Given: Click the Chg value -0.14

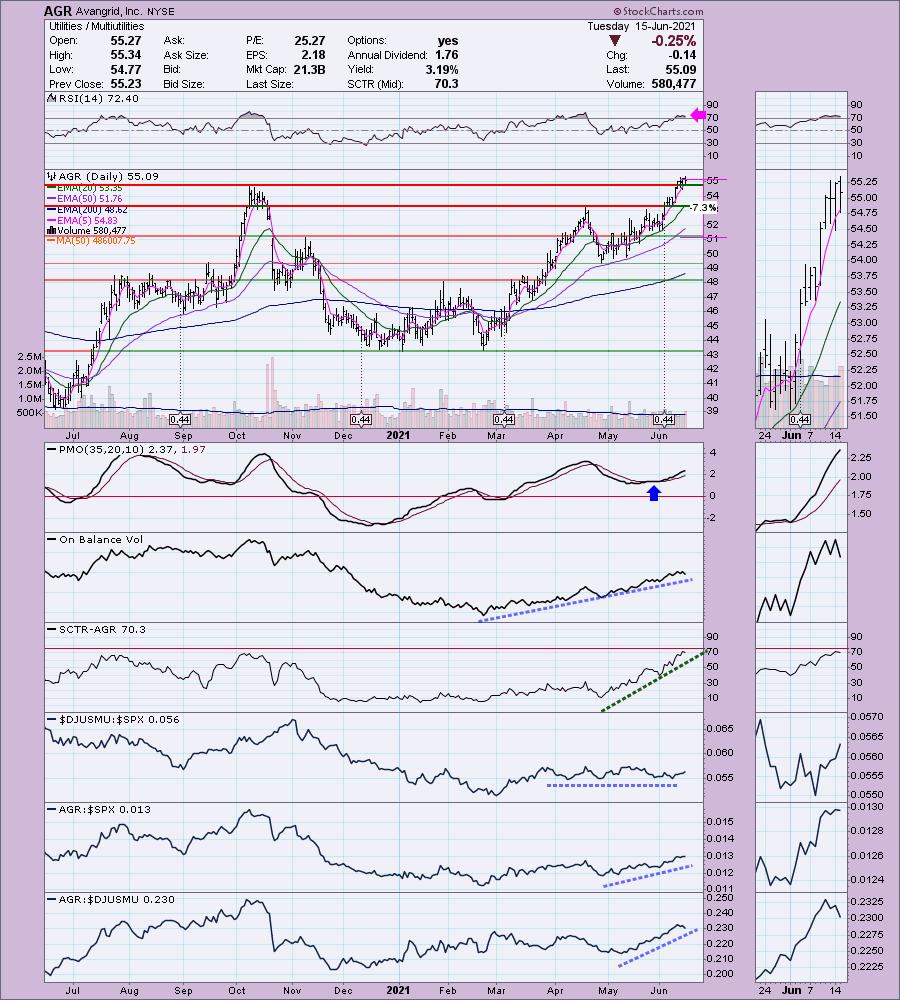Looking at the screenshot, I should [x=682, y=55].
